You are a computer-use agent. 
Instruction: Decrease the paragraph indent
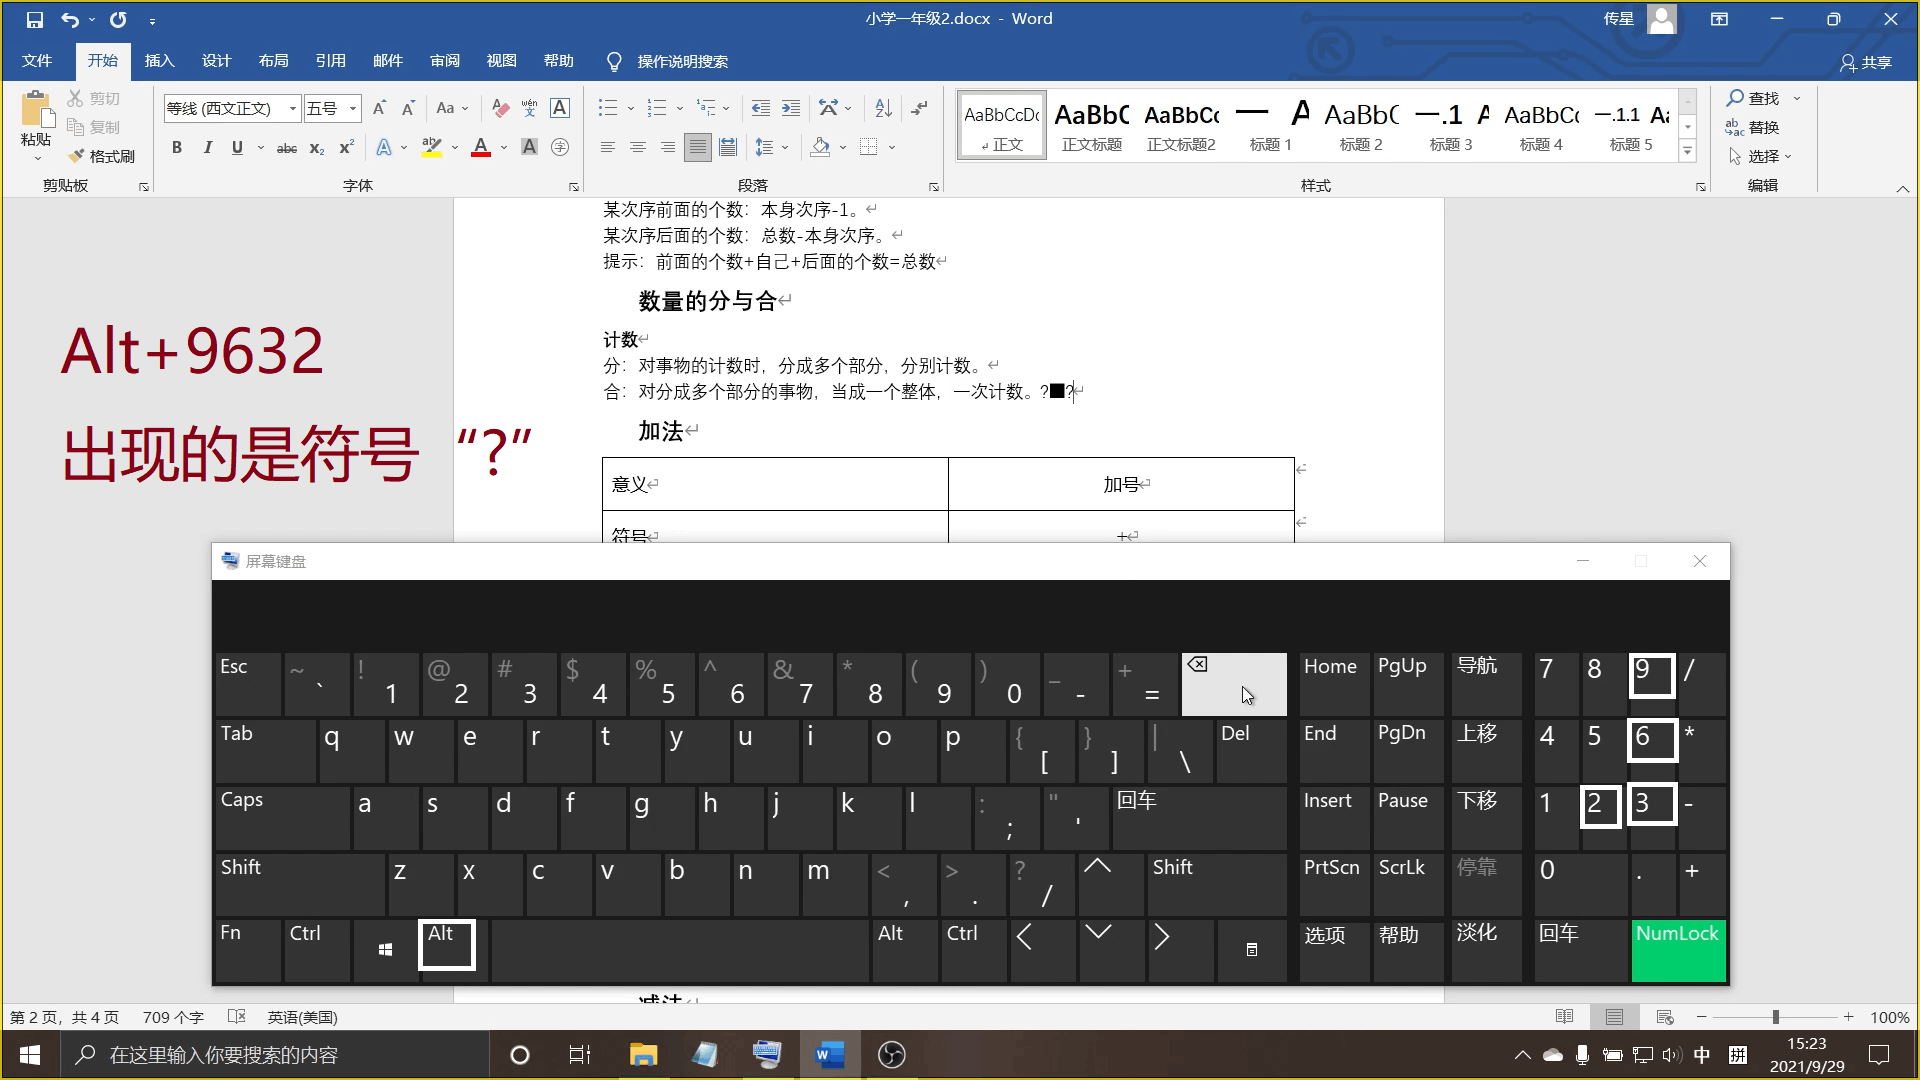(x=761, y=108)
